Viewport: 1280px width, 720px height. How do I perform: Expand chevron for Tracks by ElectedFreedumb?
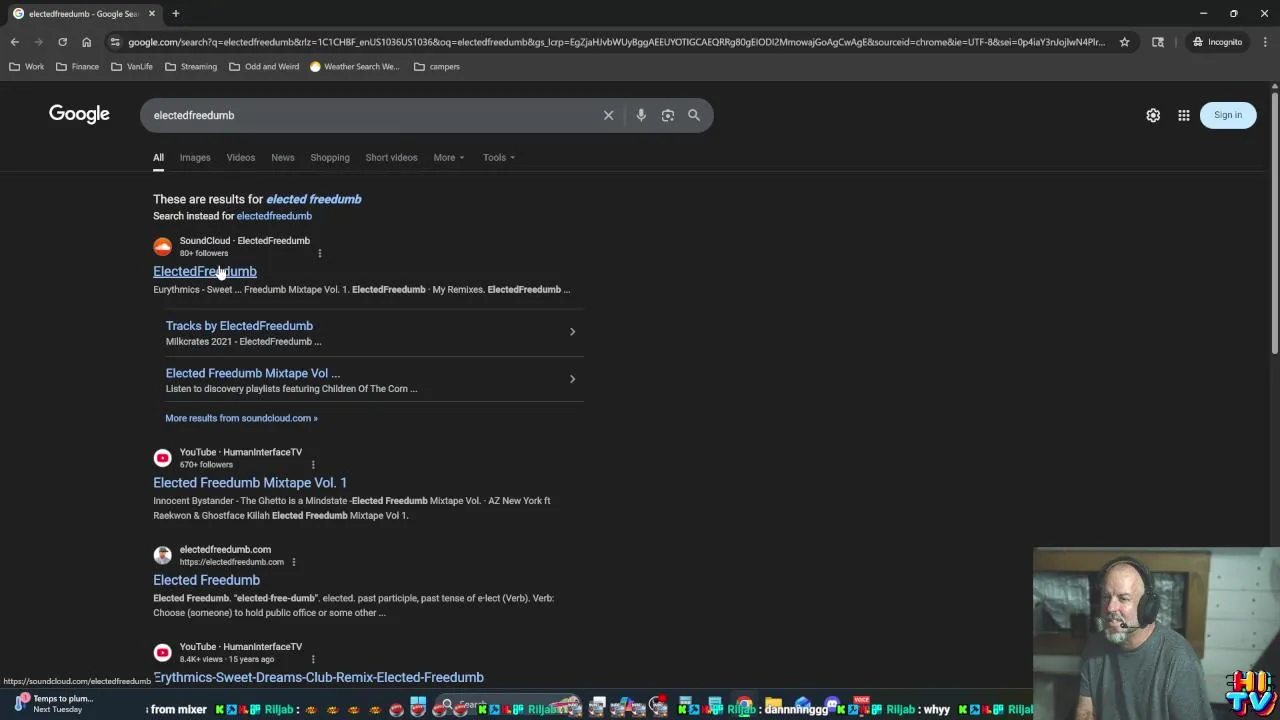(572, 332)
